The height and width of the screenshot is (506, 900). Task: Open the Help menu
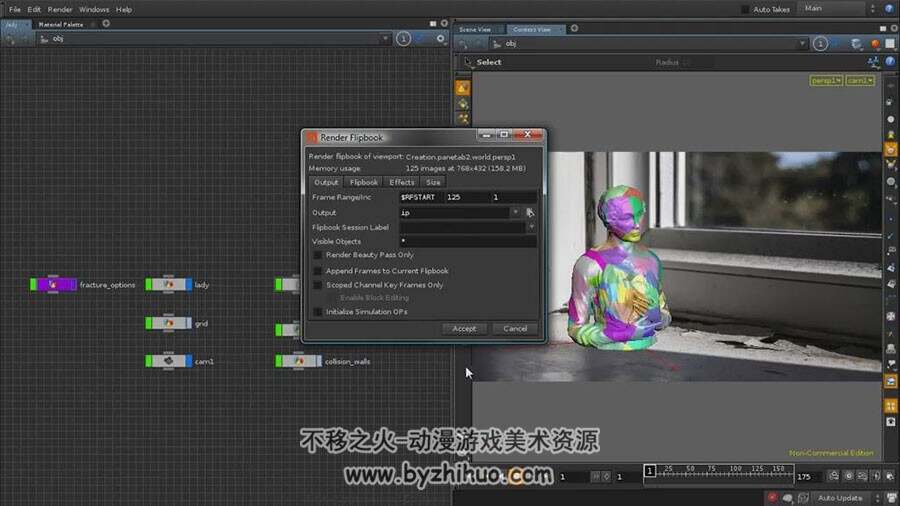pos(123,9)
